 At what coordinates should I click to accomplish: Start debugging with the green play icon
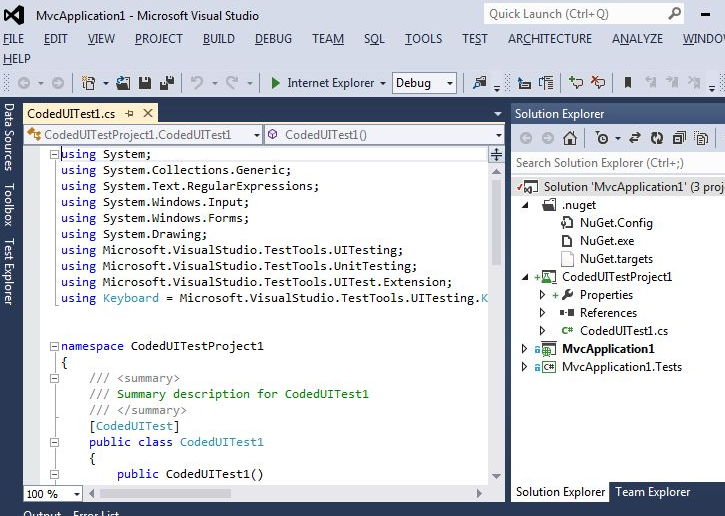click(x=275, y=83)
